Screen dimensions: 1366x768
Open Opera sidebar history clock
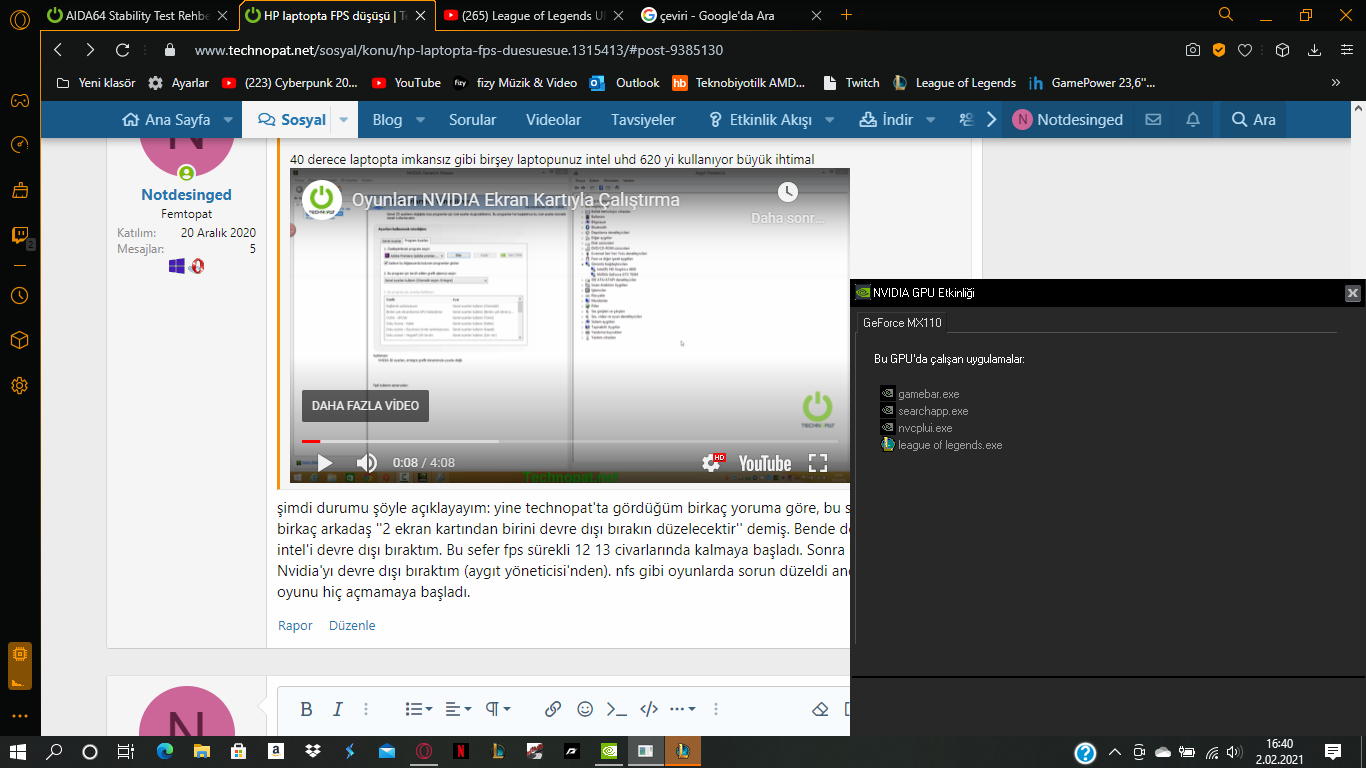click(x=19, y=295)
